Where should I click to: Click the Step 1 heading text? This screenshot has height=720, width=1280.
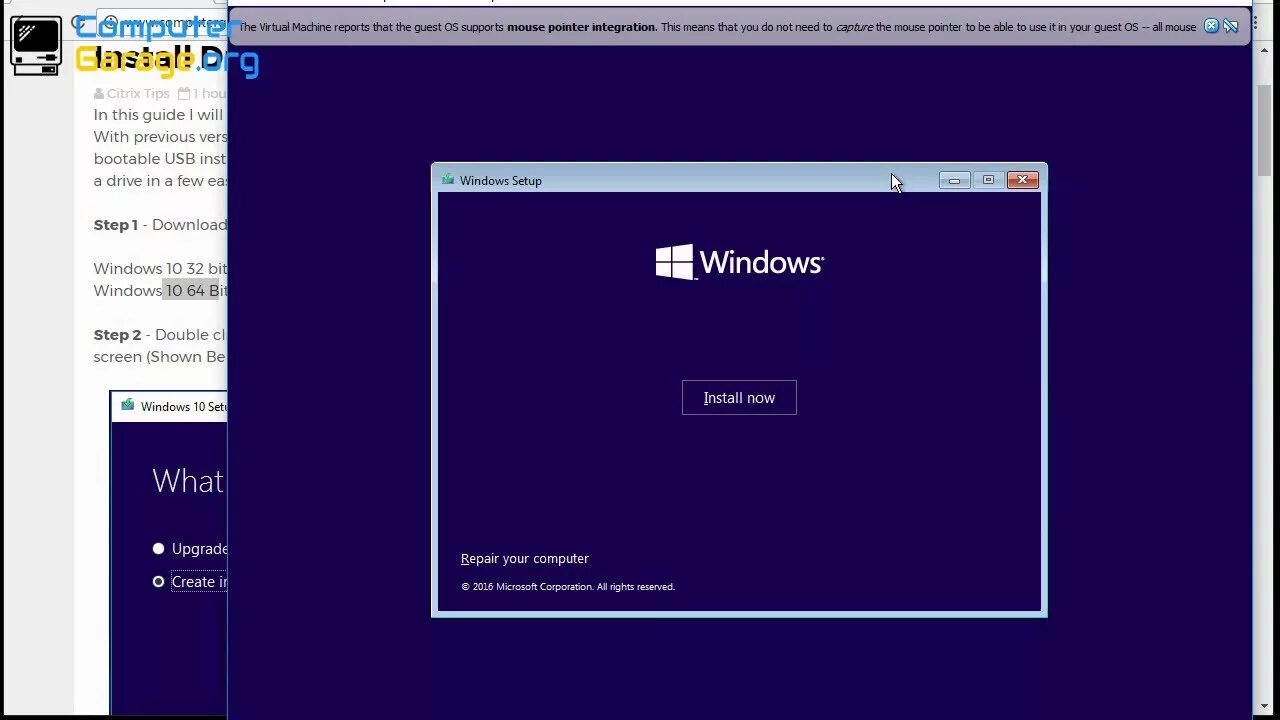(116, 224)
